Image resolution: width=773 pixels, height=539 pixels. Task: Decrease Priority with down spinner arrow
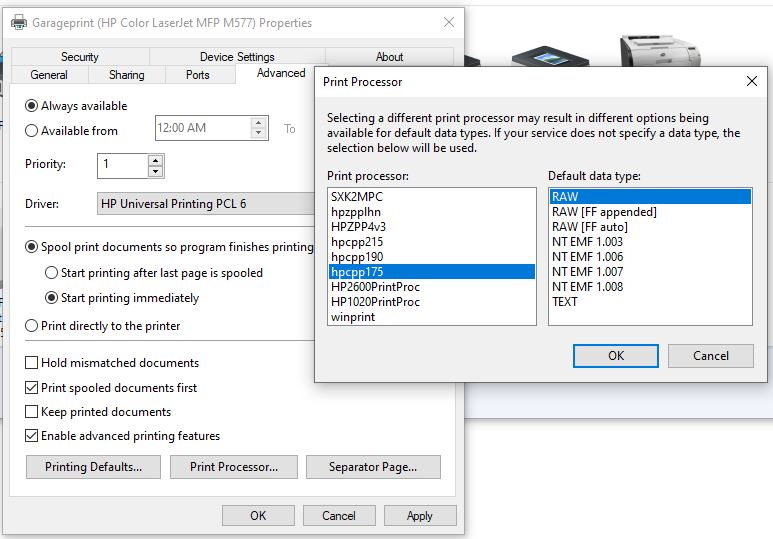click(155, 172)
